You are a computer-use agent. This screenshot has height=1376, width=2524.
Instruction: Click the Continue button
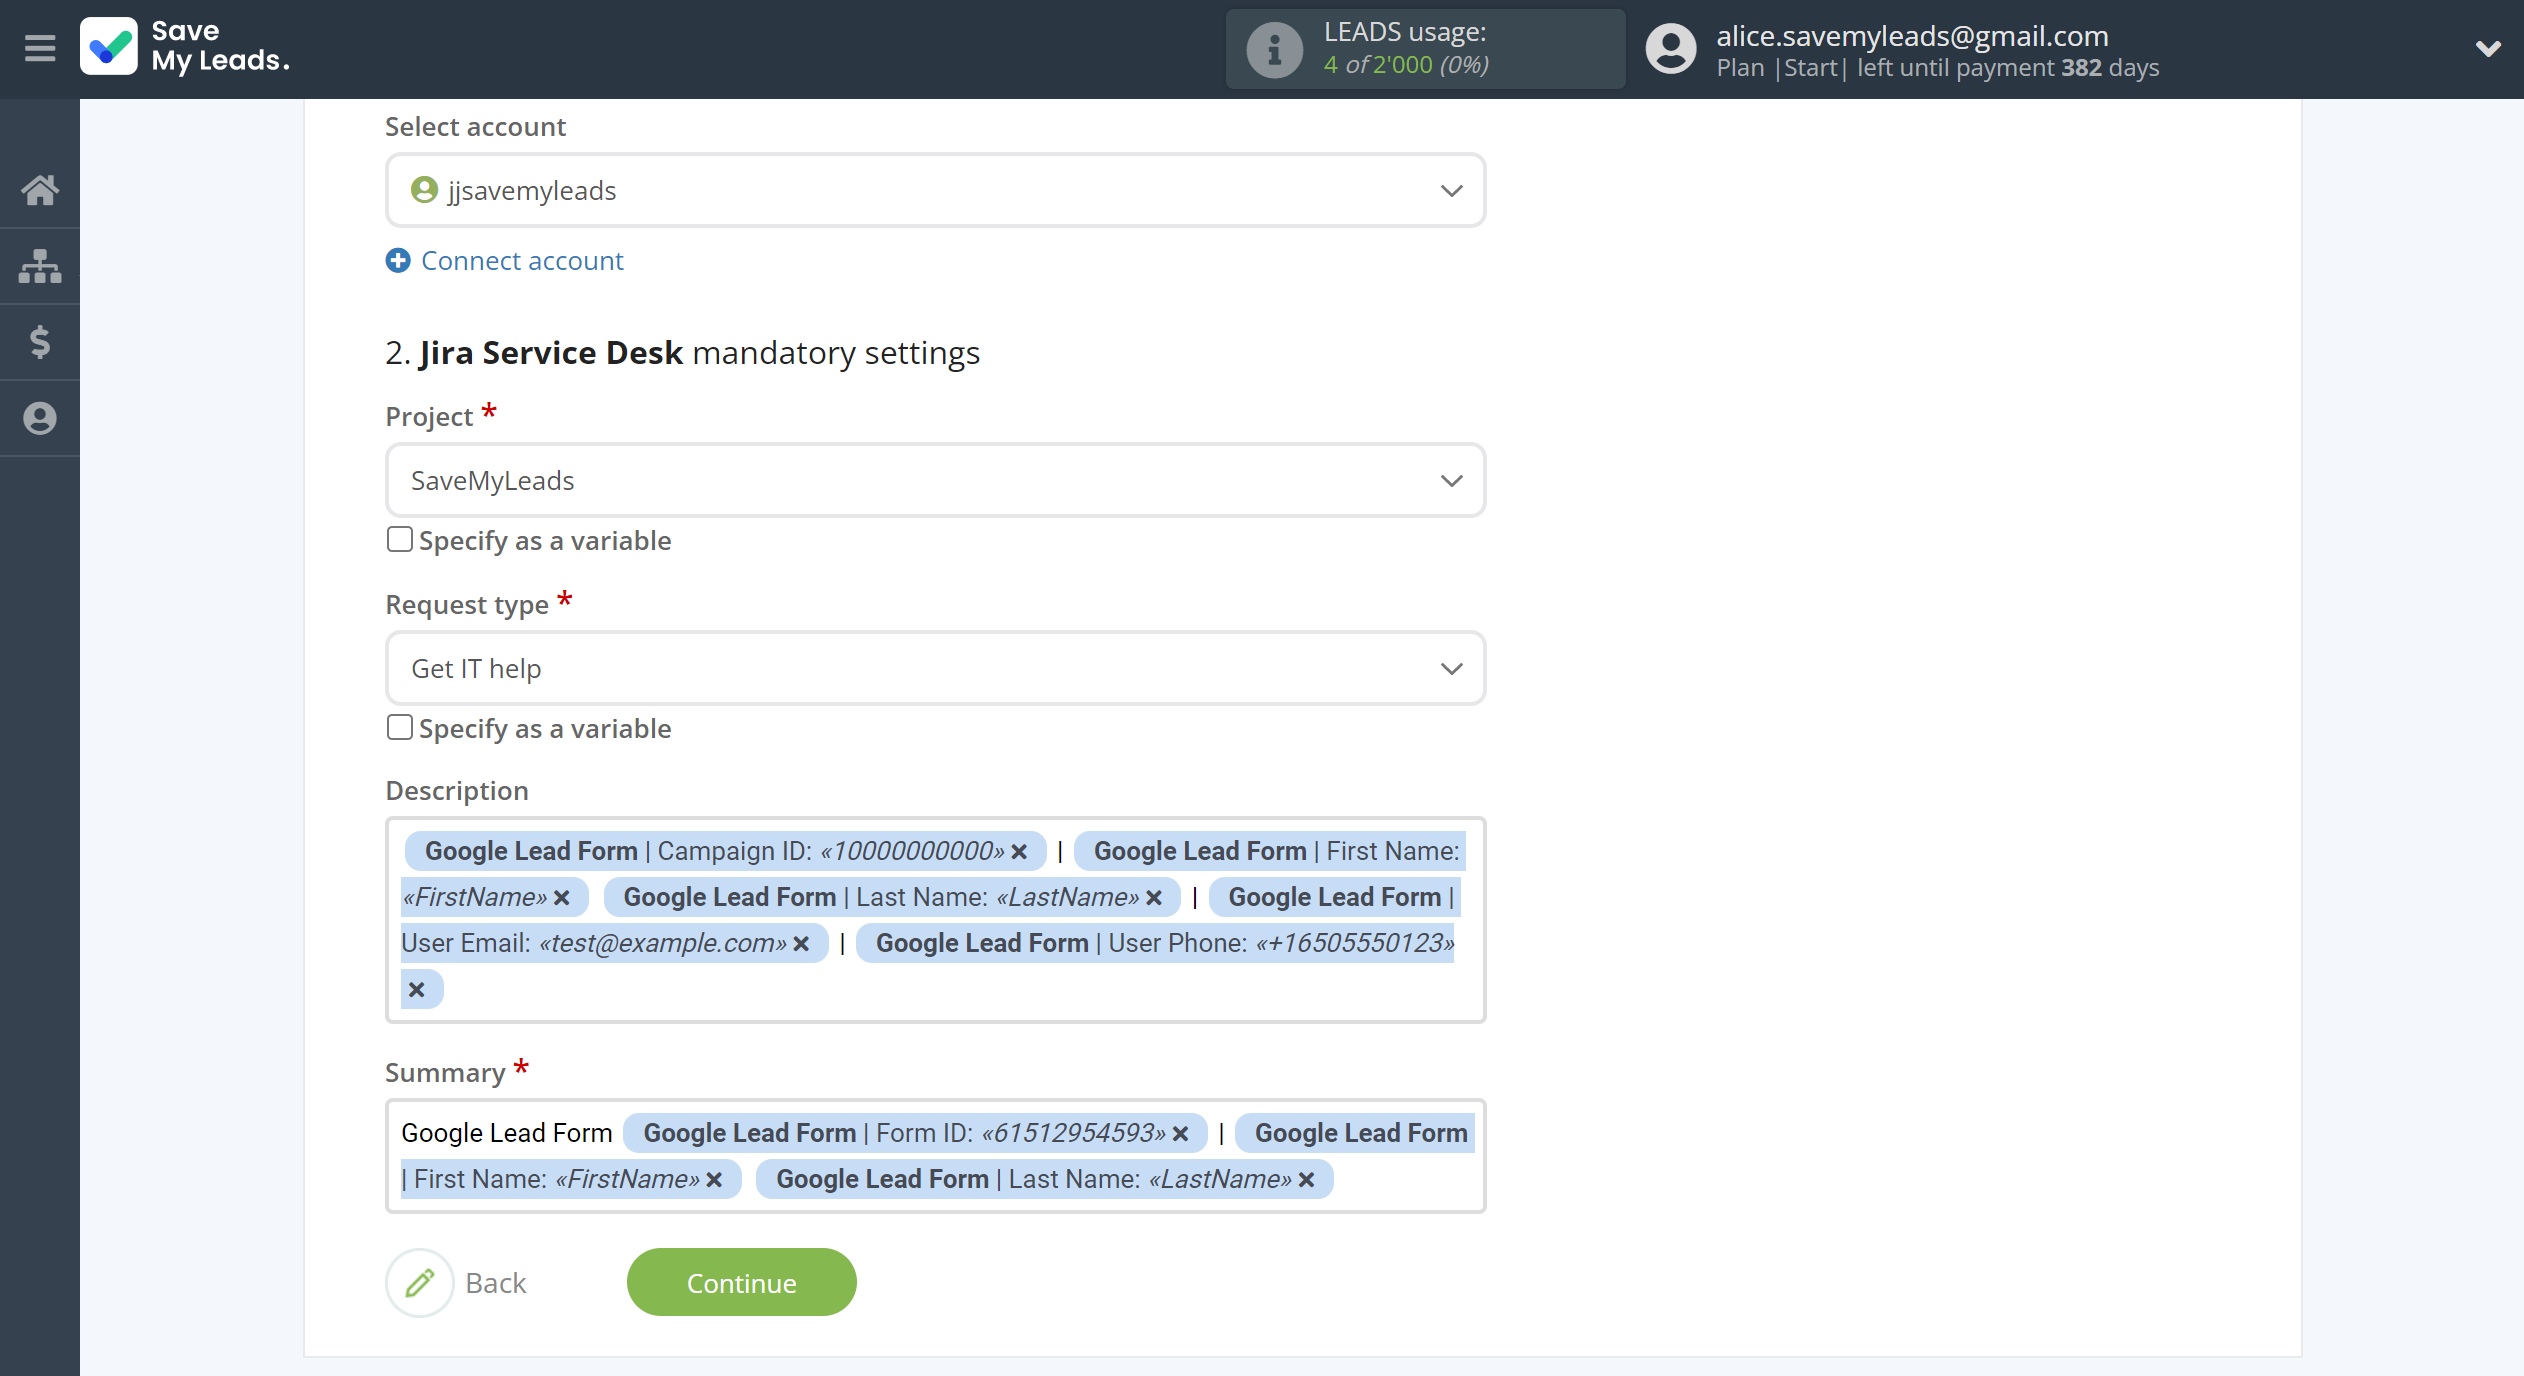[x=741, y=1282]
